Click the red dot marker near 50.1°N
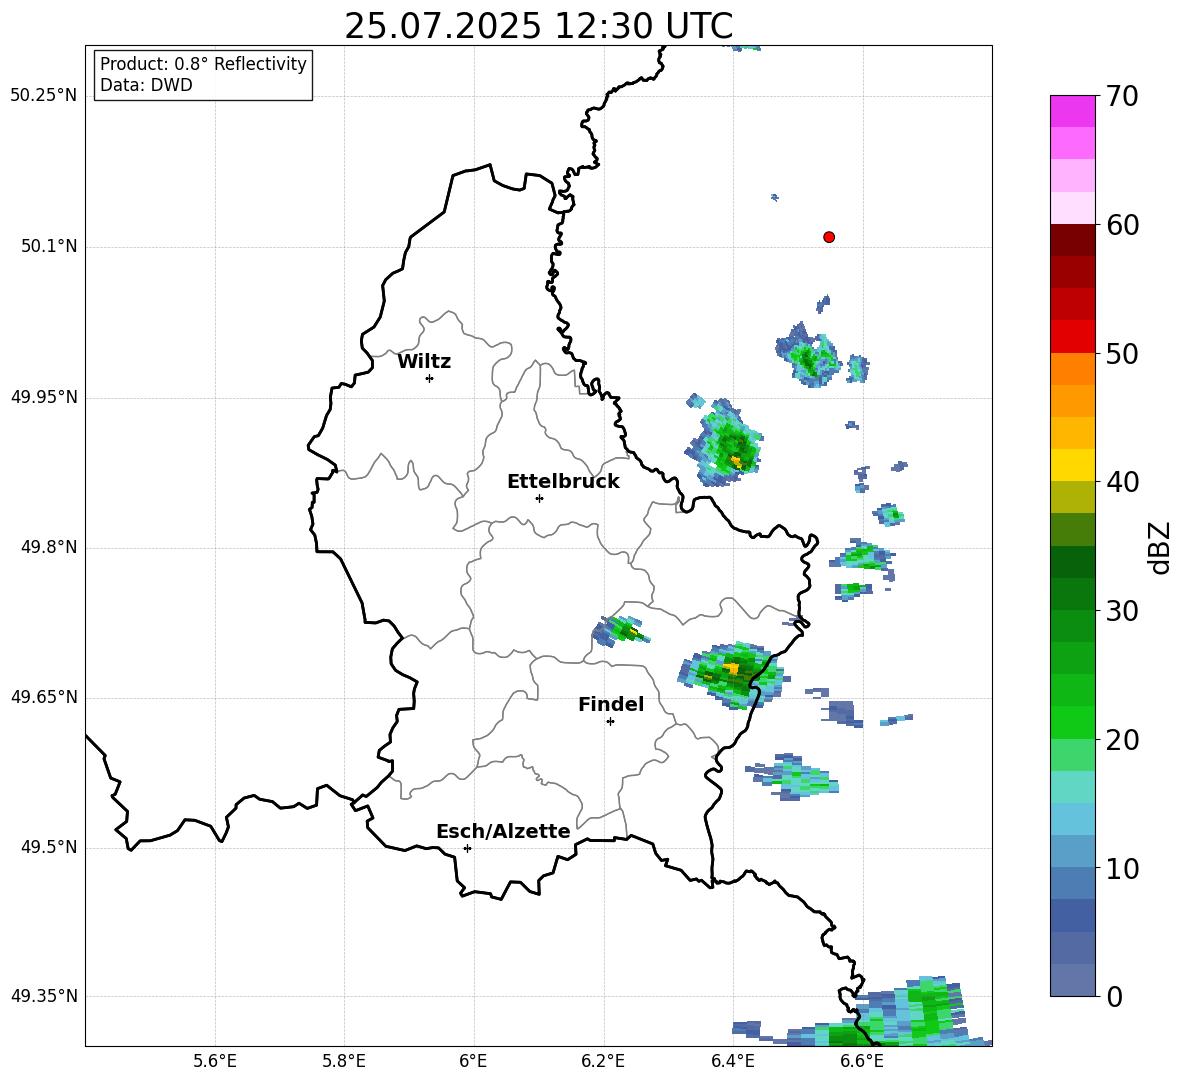 click(x=828, y=237)
